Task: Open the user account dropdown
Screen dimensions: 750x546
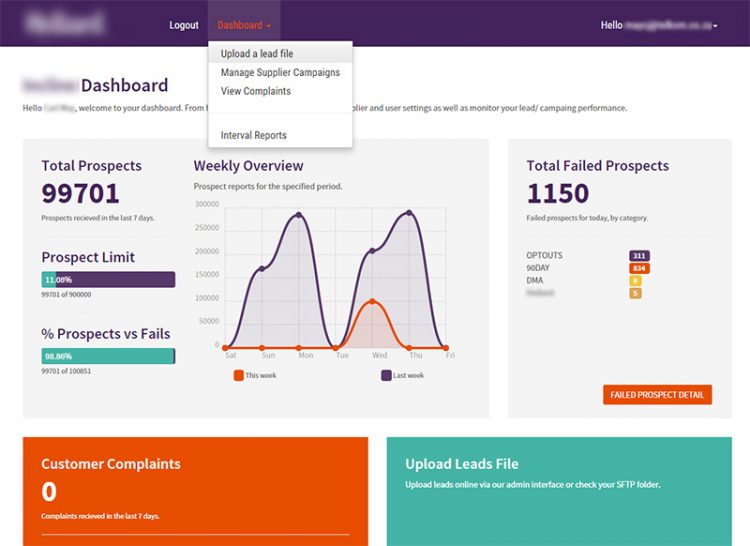Action: pos(660,25)
